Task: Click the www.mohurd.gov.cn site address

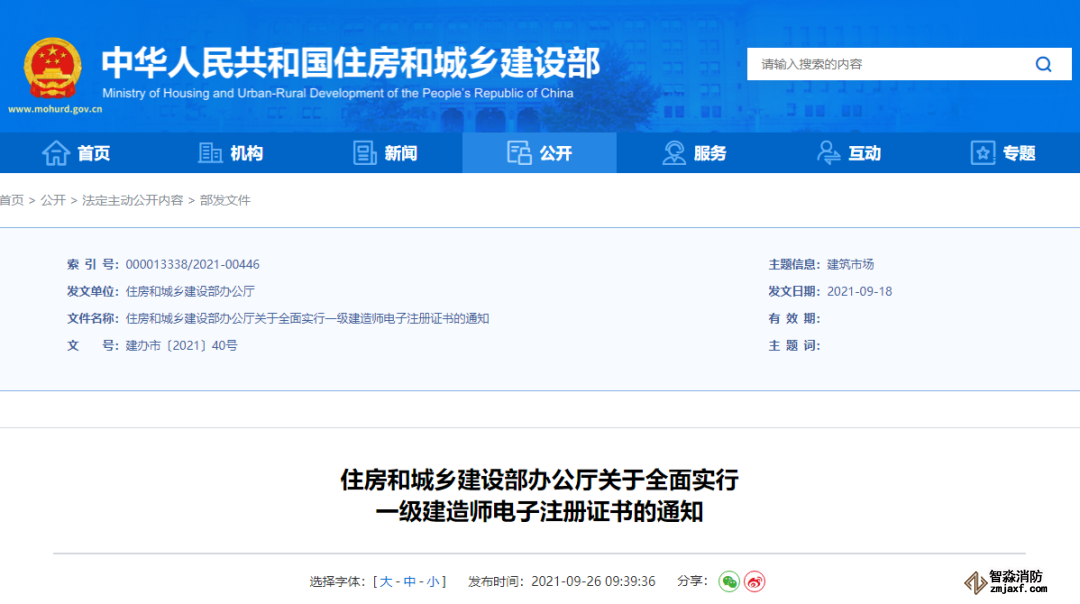Action: click(55, 108)
